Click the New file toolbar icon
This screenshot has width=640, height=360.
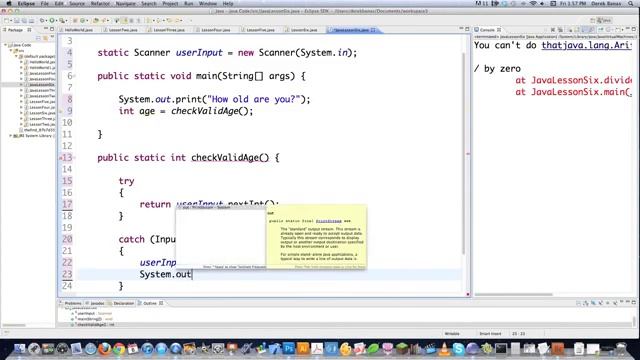[x=7, y=20]
